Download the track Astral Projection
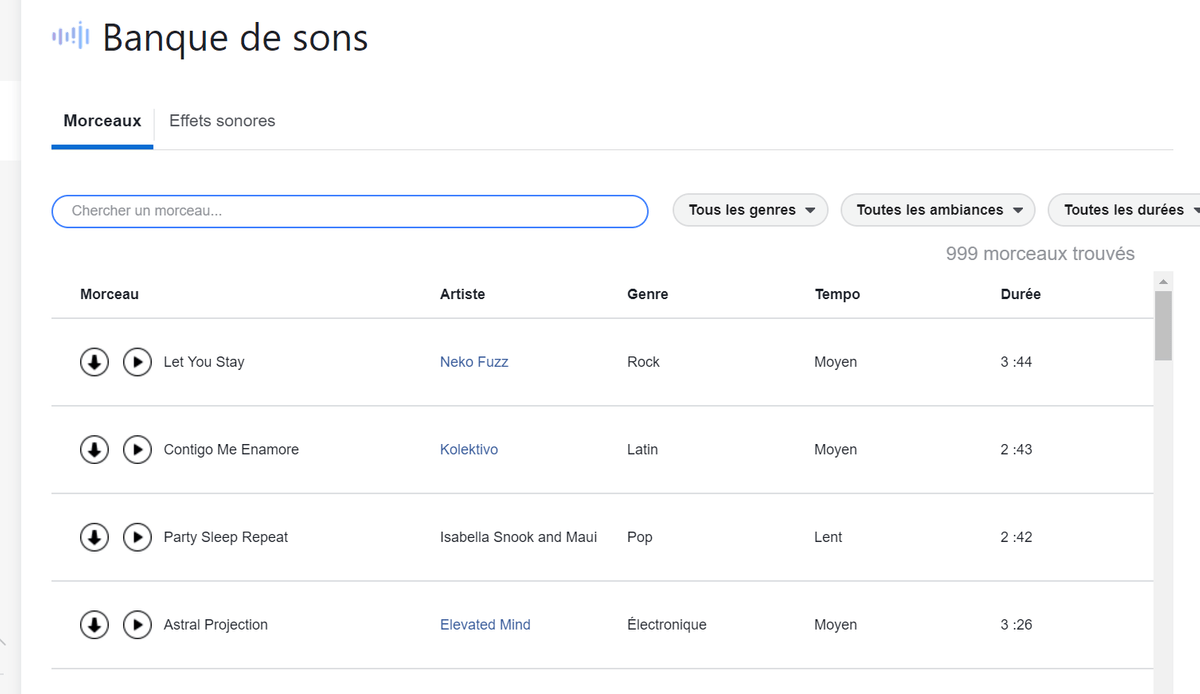 click(x=94, y=625)
